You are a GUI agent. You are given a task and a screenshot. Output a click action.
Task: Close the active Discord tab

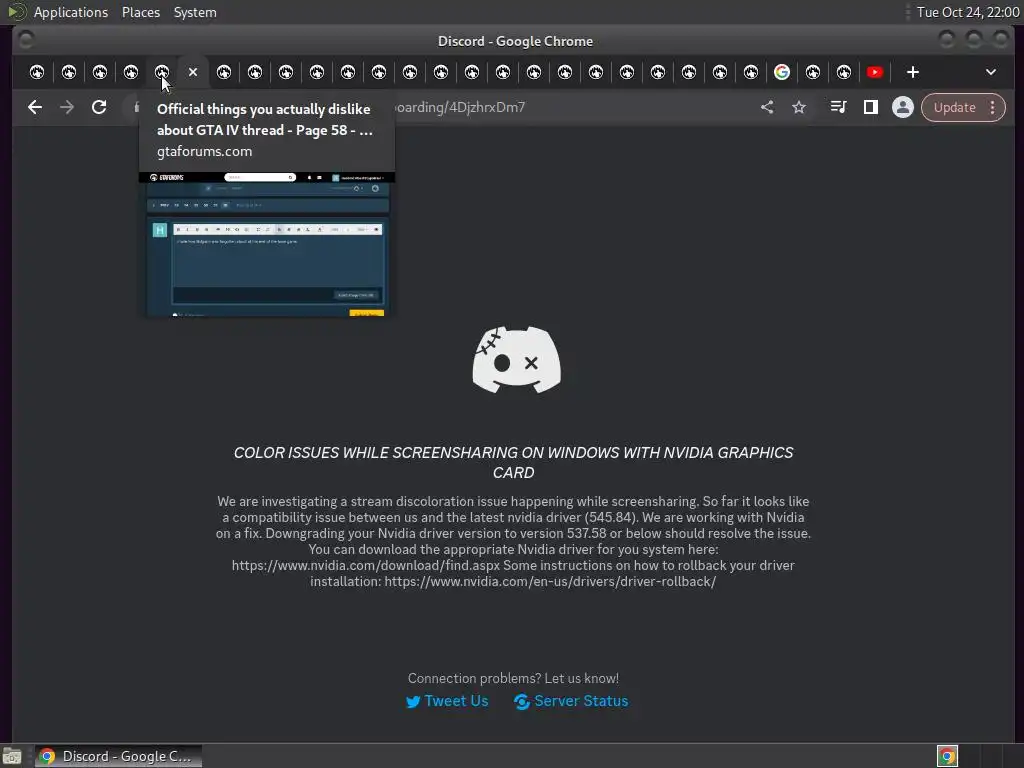[x=193, y=72]
